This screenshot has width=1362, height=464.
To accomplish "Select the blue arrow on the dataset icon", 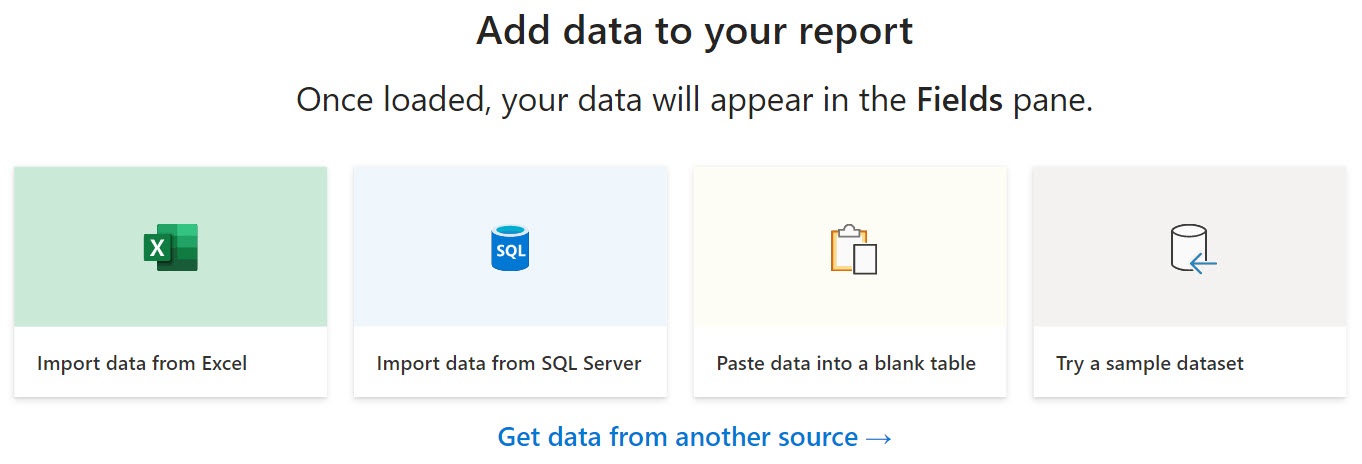I will 1203,265.
